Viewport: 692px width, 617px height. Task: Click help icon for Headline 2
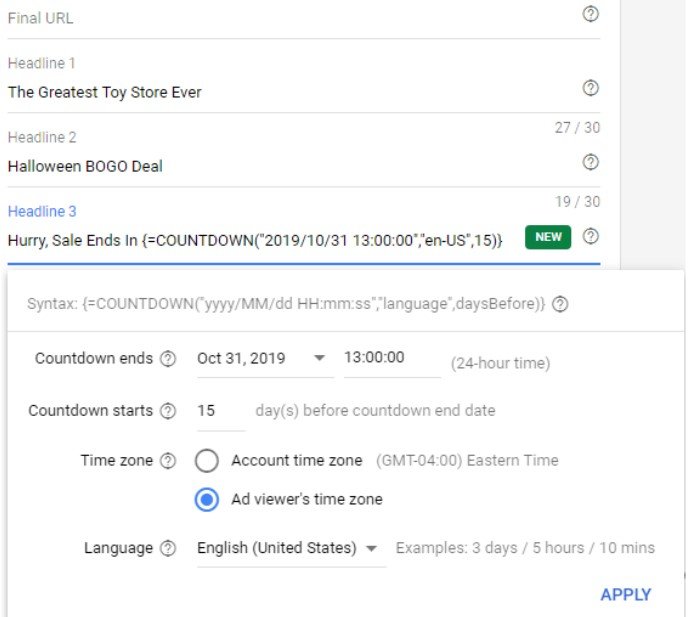(590, 162)
